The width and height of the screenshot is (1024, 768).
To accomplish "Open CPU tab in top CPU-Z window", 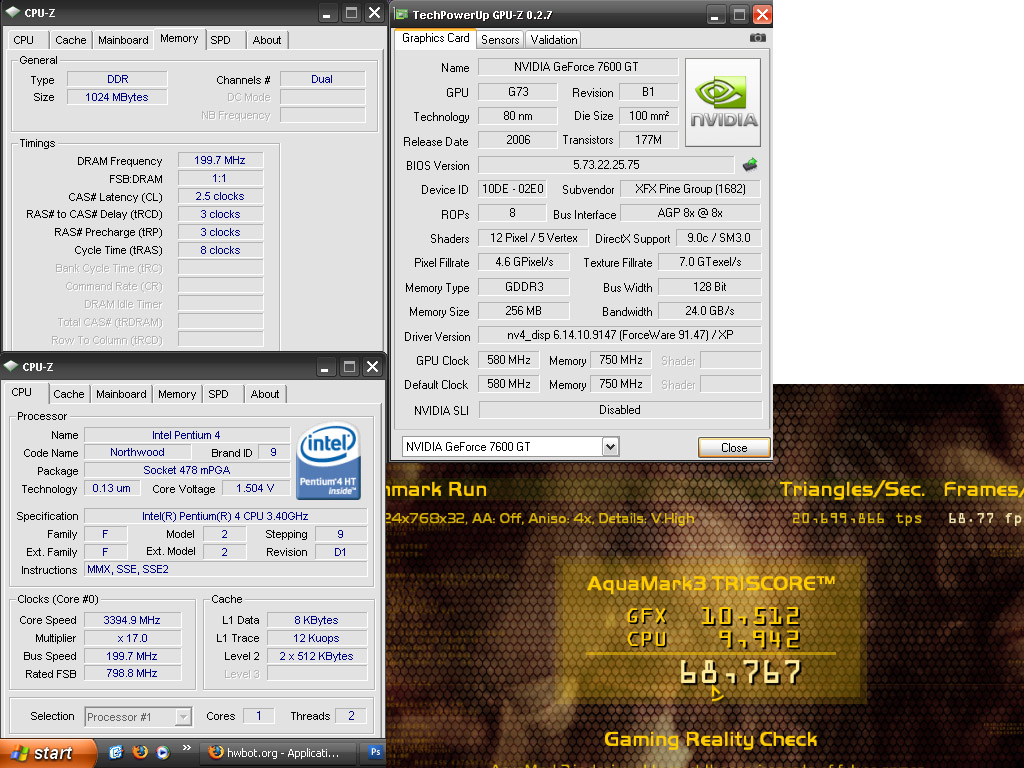I will (24, 40).
